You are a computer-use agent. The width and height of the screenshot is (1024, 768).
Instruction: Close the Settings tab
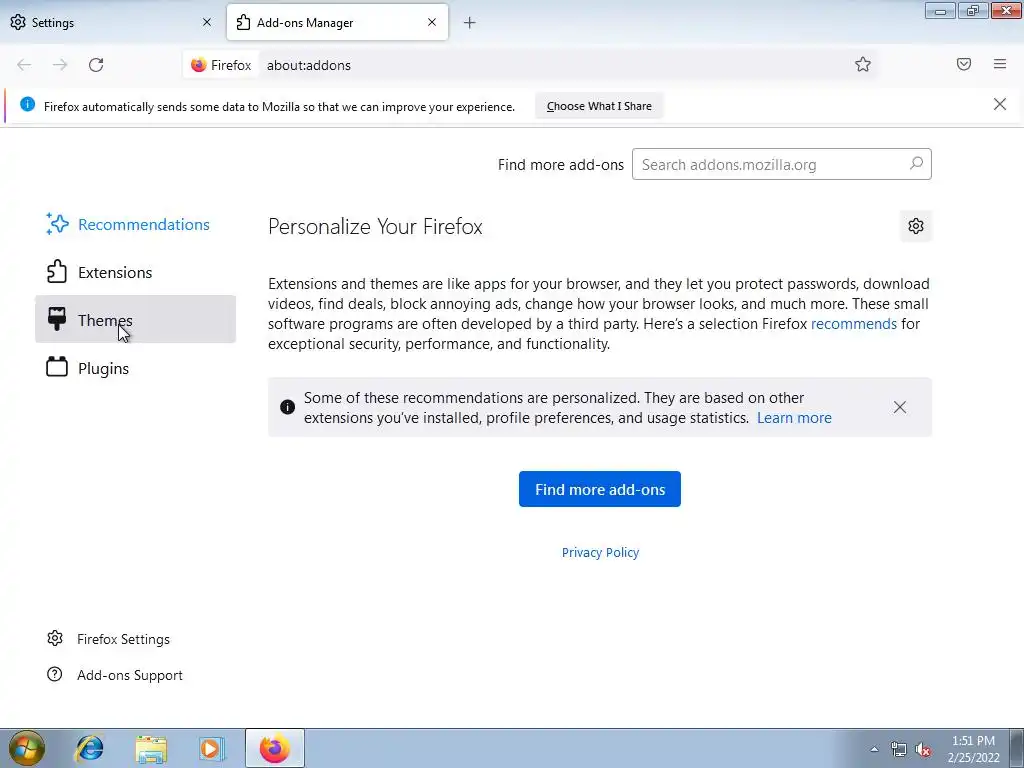[x=206, y=22]
